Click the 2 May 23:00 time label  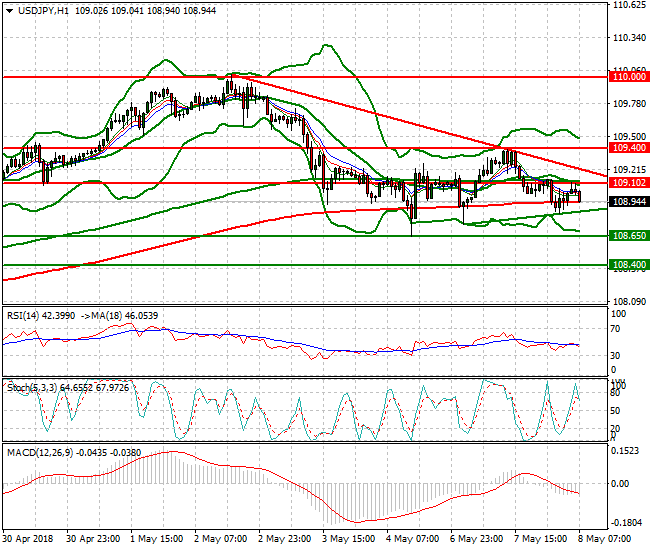[284, 539]
